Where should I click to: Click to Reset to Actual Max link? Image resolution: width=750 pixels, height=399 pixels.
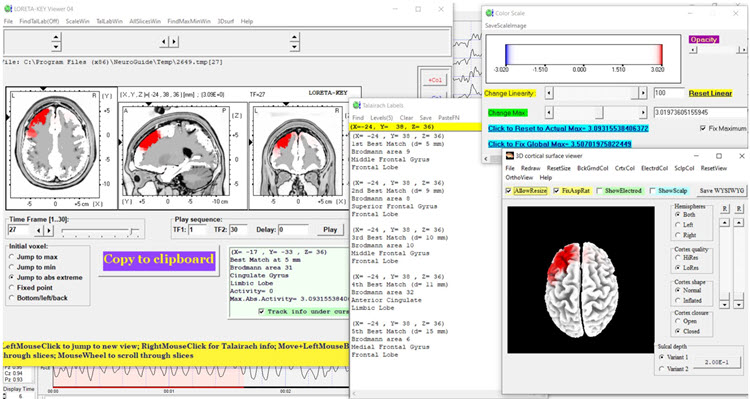point(568,128)
